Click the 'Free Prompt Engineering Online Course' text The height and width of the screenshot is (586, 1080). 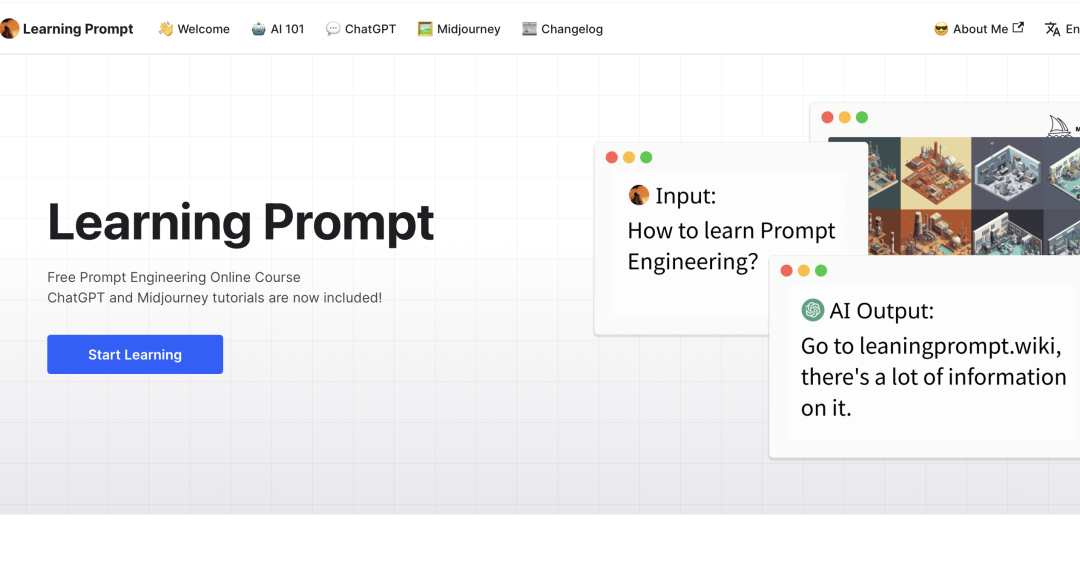point(174,278)
